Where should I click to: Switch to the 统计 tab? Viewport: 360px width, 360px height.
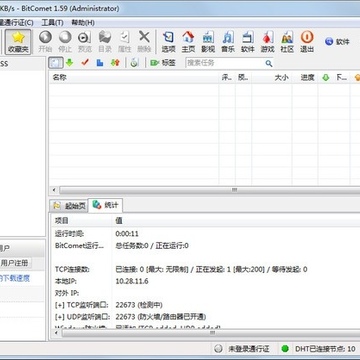click(105, 205)
